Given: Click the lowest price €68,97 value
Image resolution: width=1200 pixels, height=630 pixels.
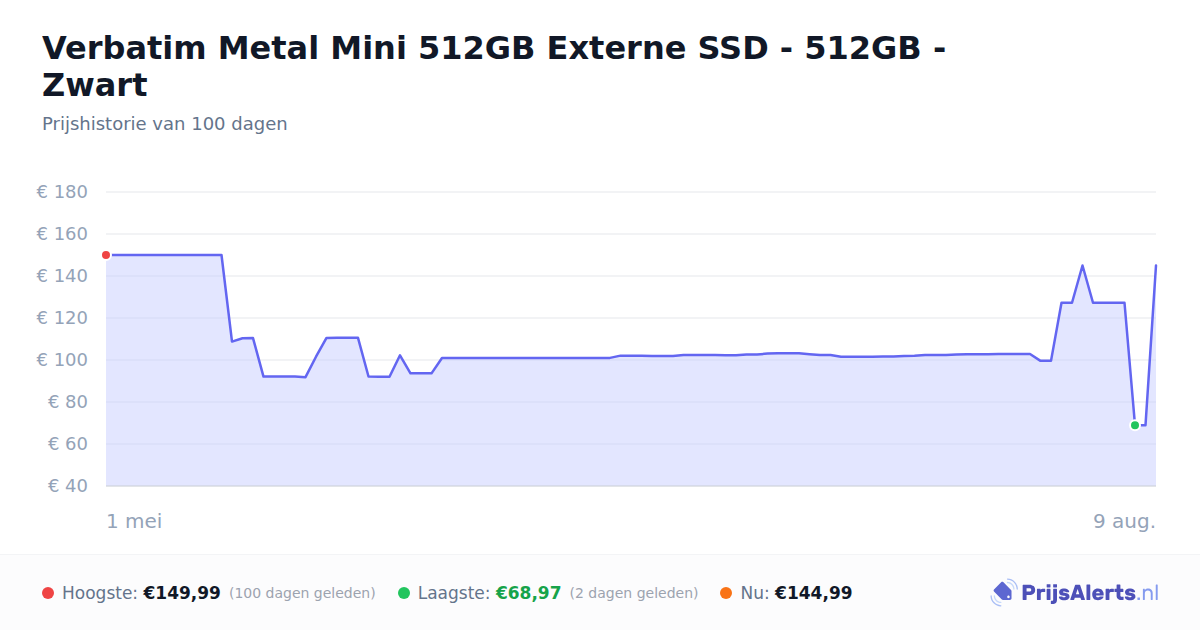Looking at the screenshot, I should (528, 593).
